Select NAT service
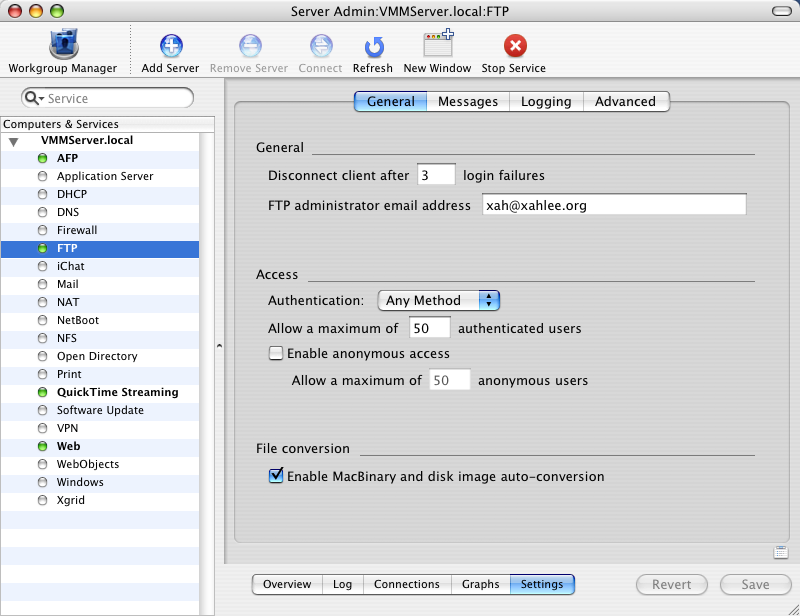 pyautogui.click(x=100, y=302)
